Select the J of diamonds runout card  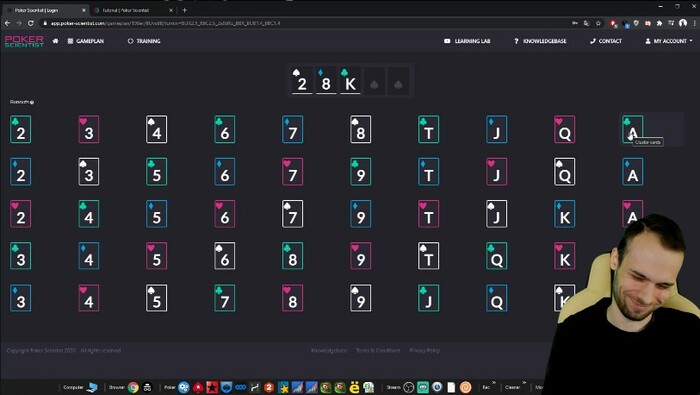click(x=496, y=129)
